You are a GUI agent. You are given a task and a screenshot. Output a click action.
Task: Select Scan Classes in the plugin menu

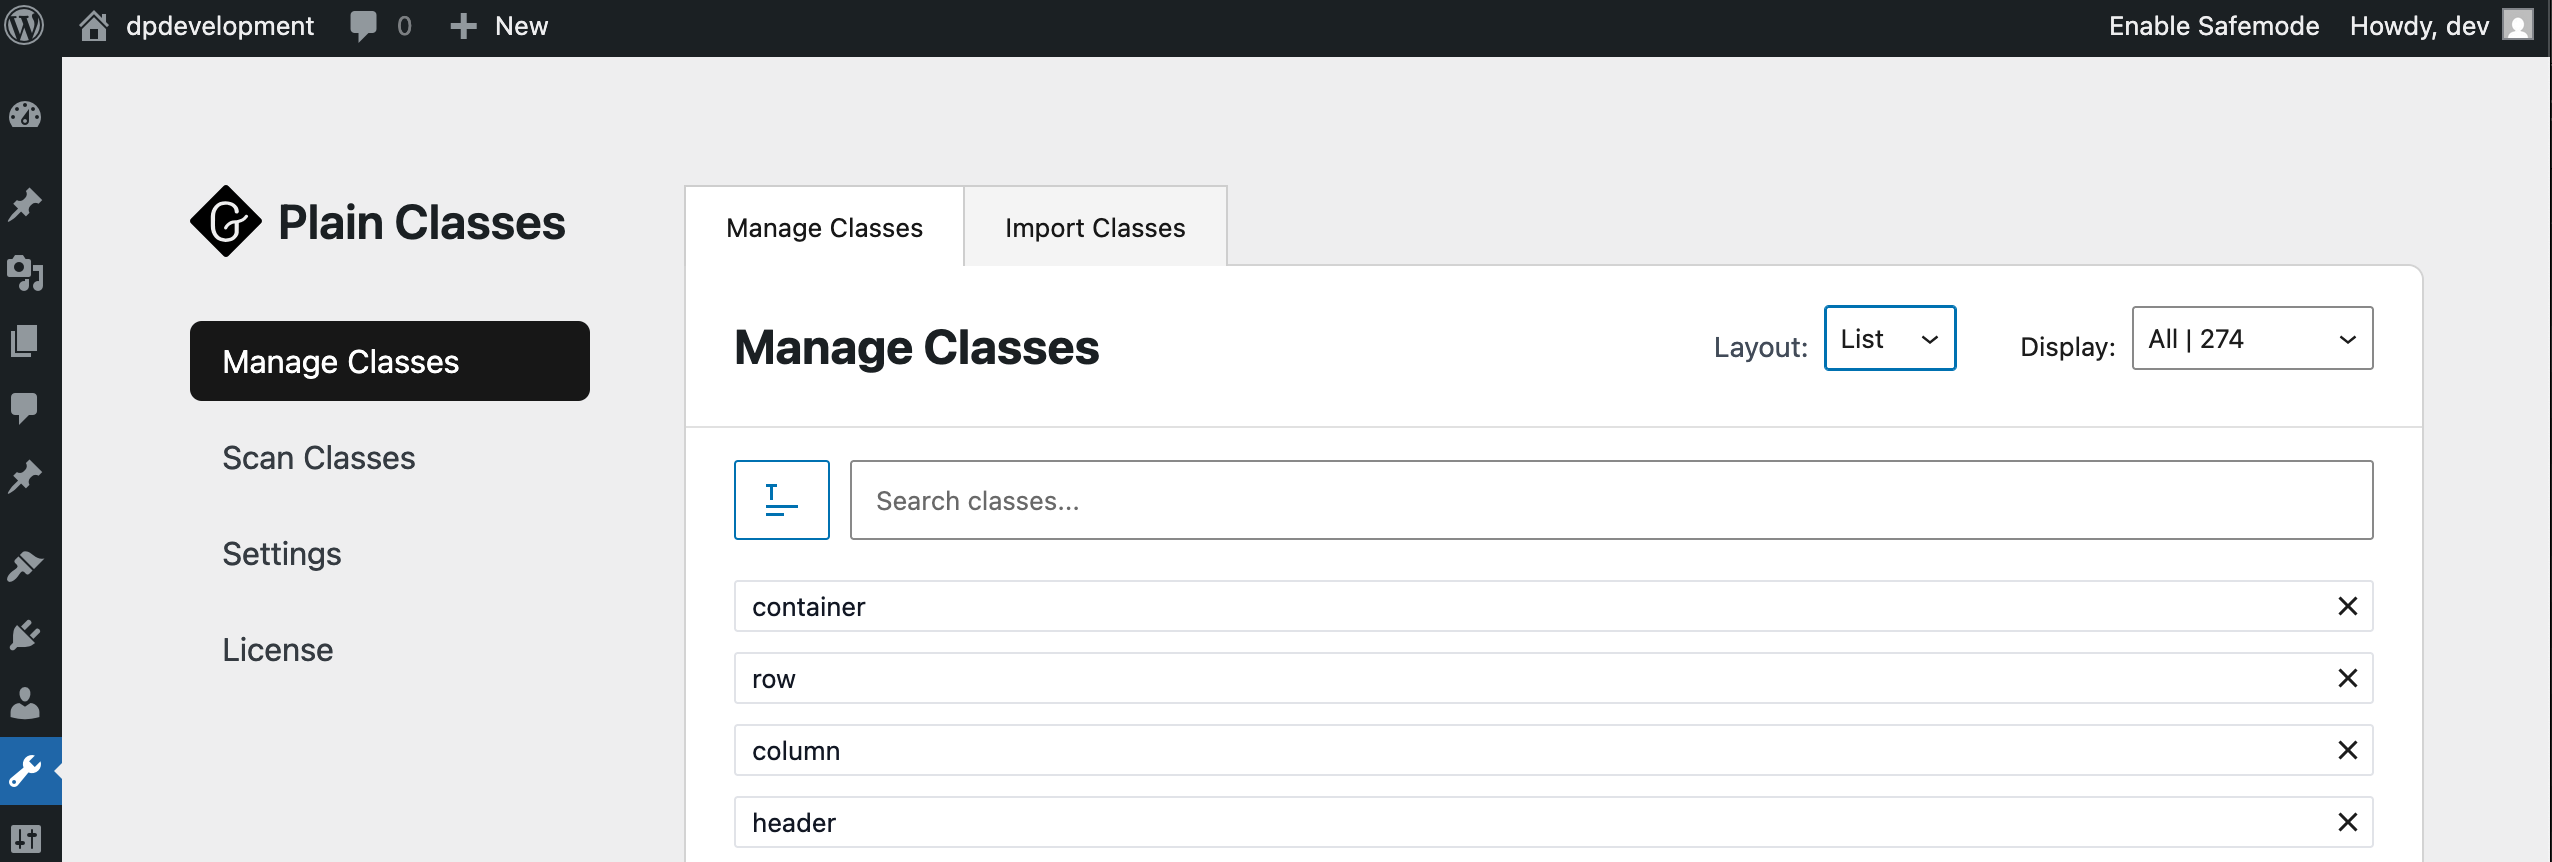pyautogui.click(x=319, y=457)
